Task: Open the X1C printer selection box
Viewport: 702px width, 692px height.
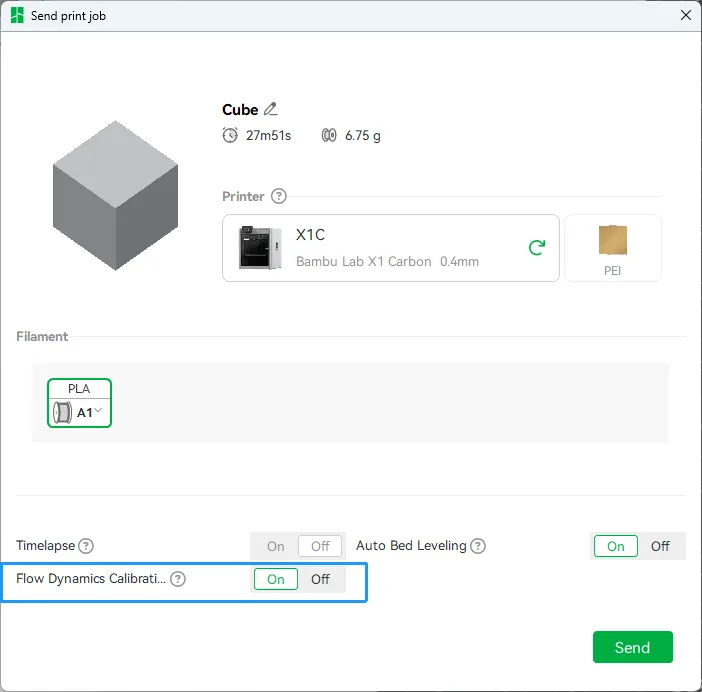Action: 391,248
